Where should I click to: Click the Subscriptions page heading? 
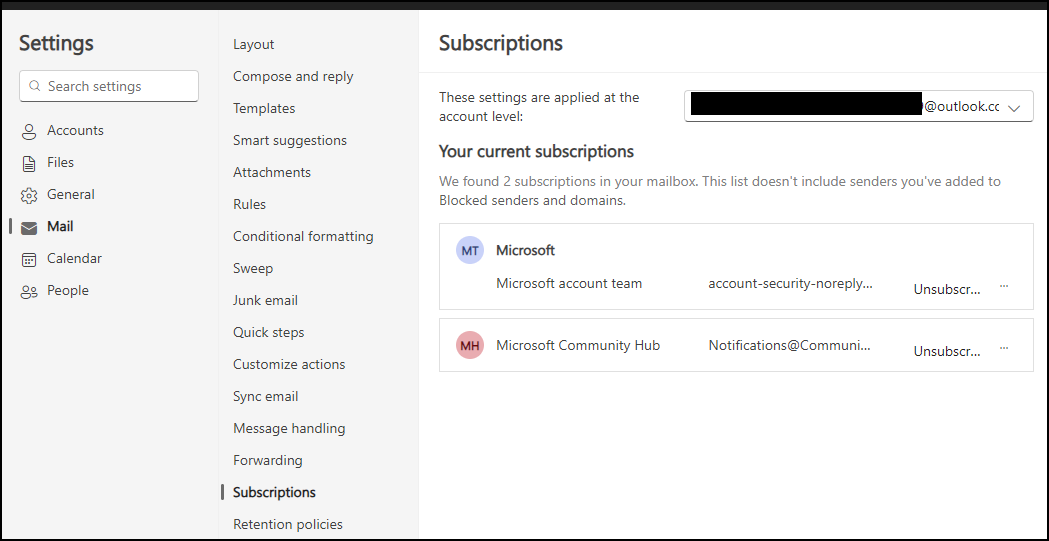coord(500,43)
